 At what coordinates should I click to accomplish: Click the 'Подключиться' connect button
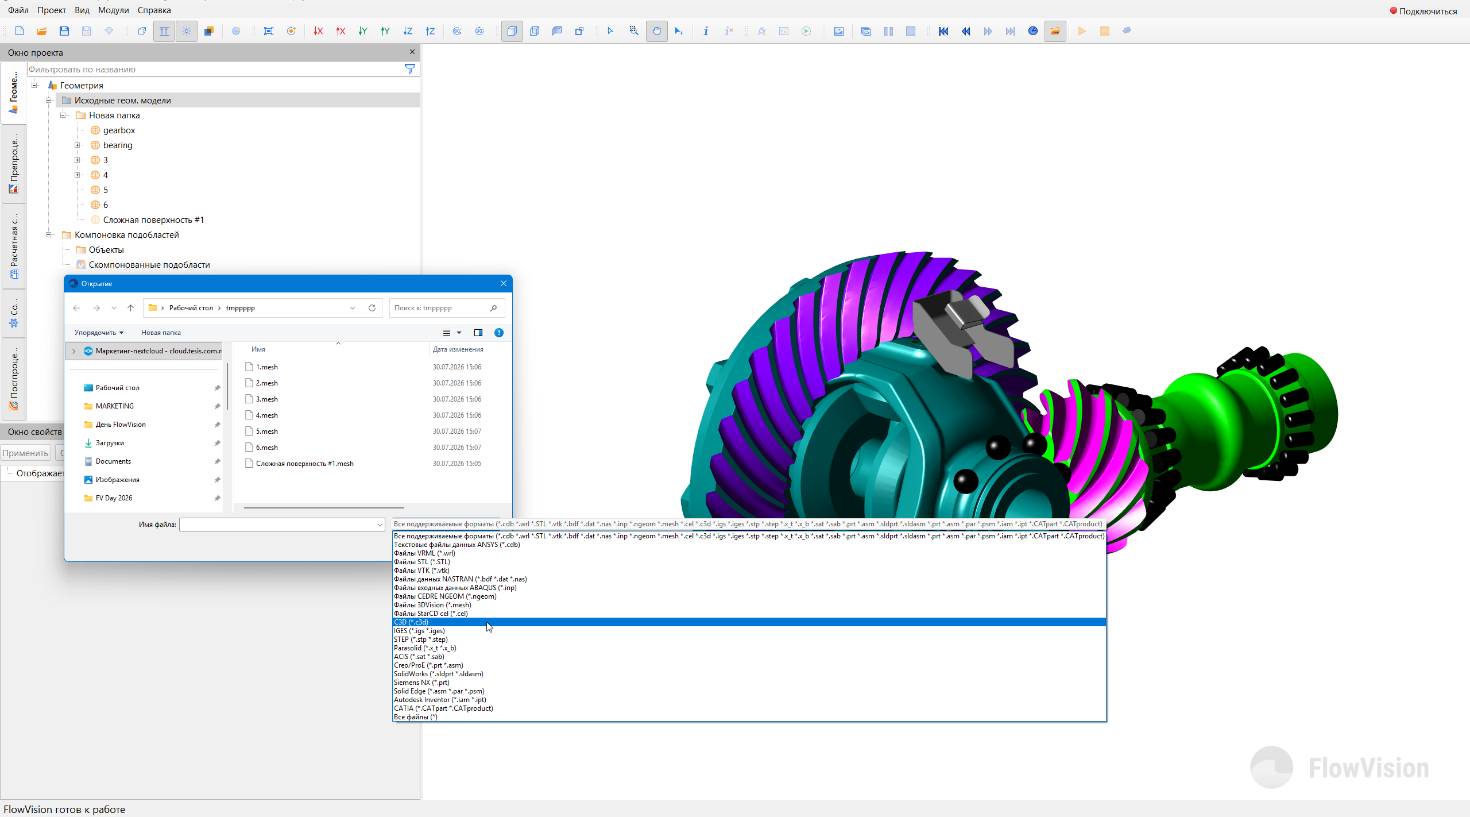[x=1424, y=11]
